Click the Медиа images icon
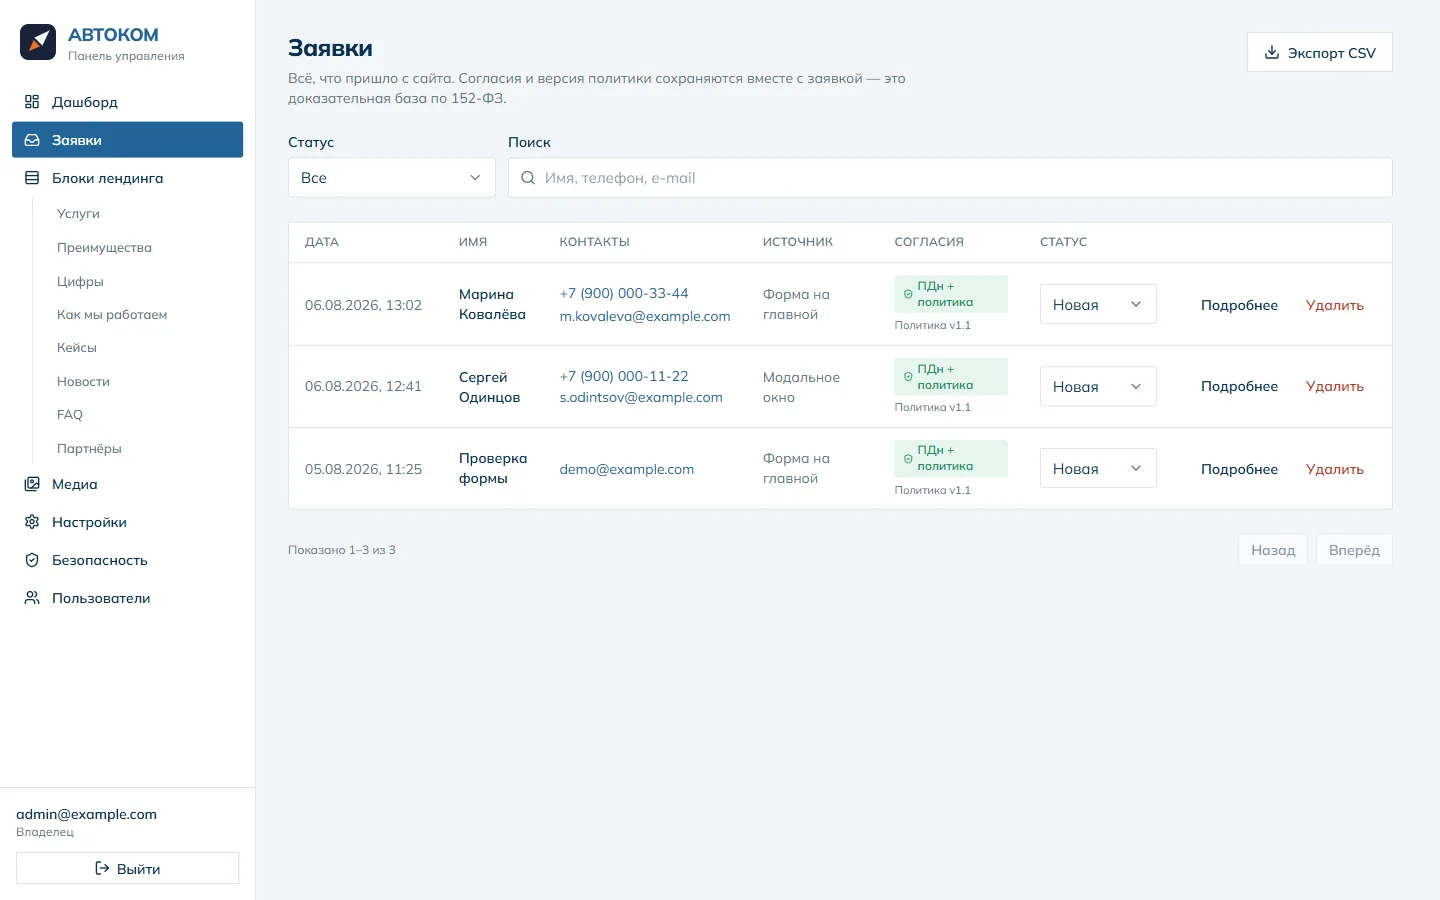1440x900 pixels. (32, 484)
